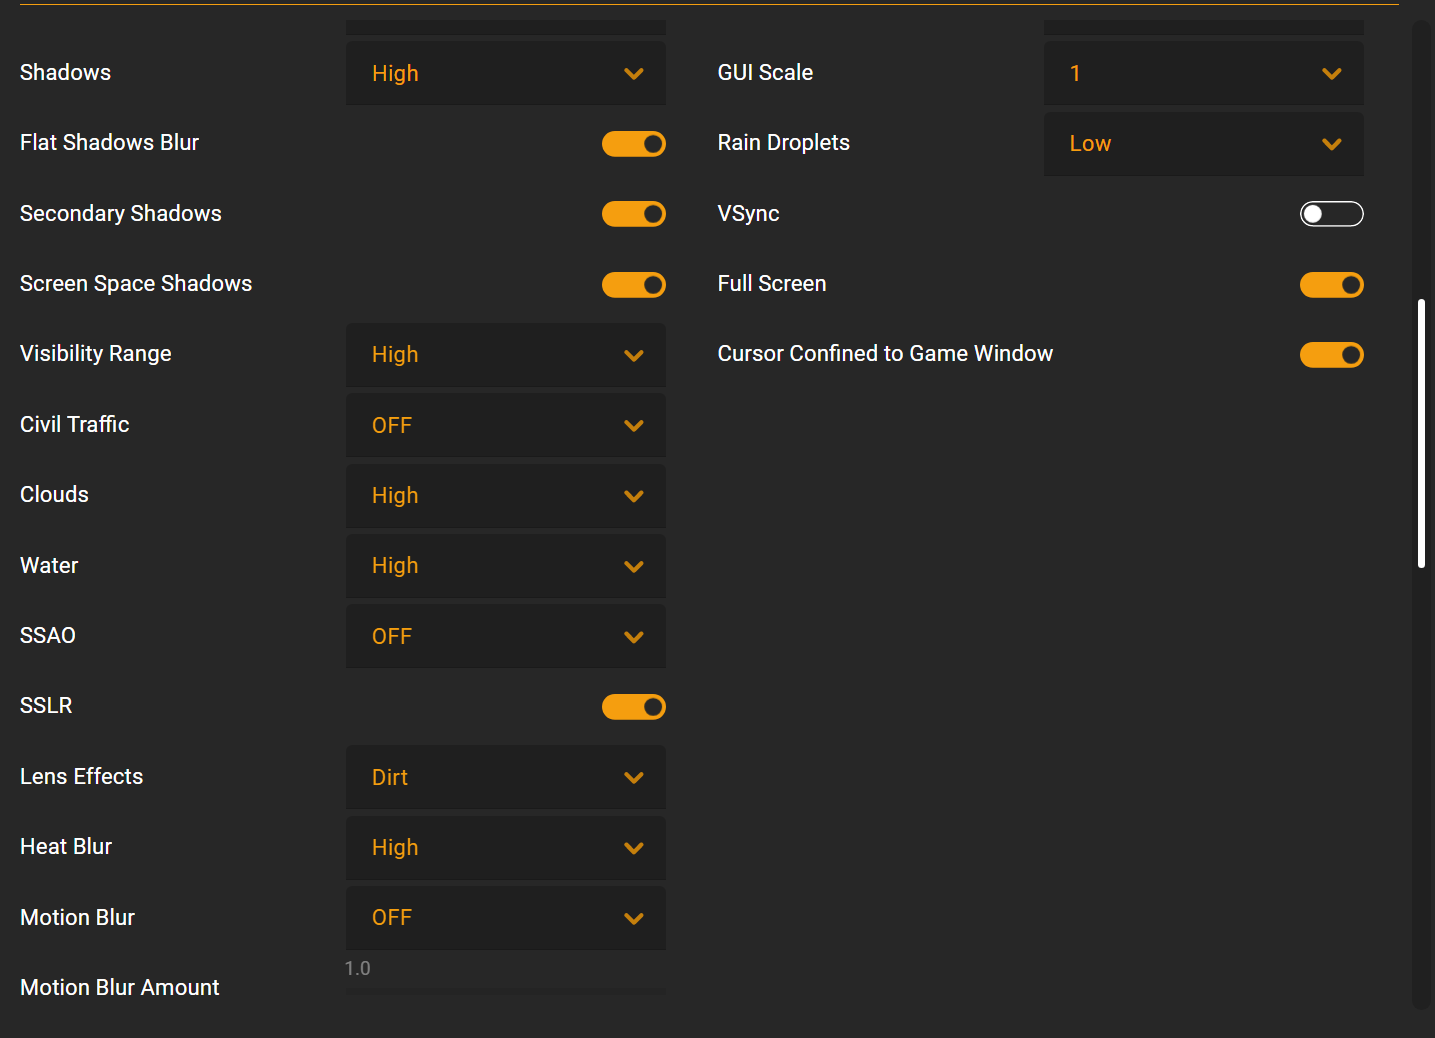1435x1038 pixels.
Task: Click the Lens Effects chevron icon
Action: (633, 777)
